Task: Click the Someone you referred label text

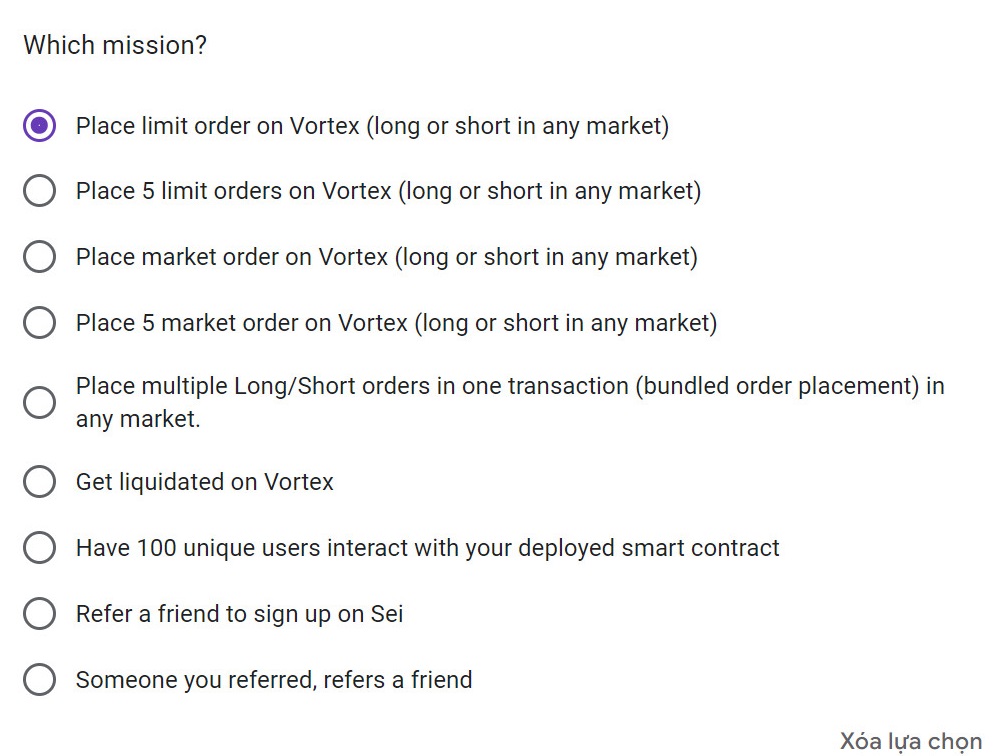Action: coord(274,679)
